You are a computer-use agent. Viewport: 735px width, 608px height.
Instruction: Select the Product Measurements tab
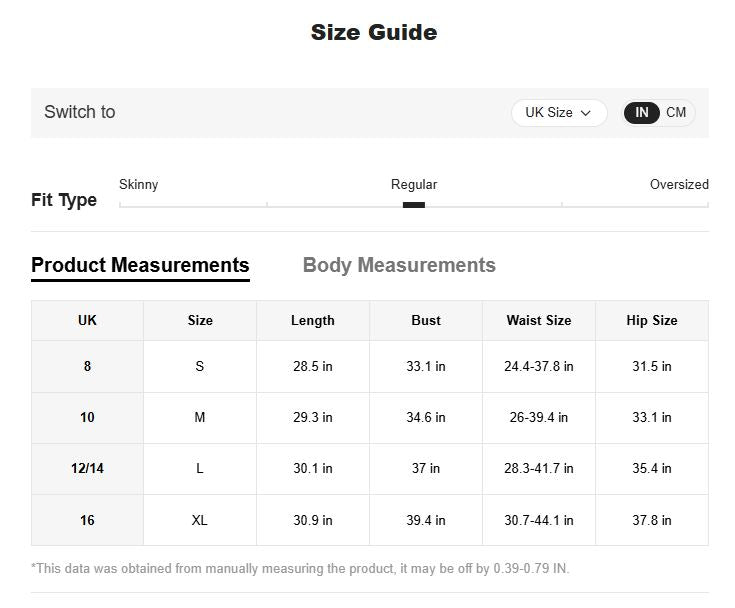tap(140, 265)
